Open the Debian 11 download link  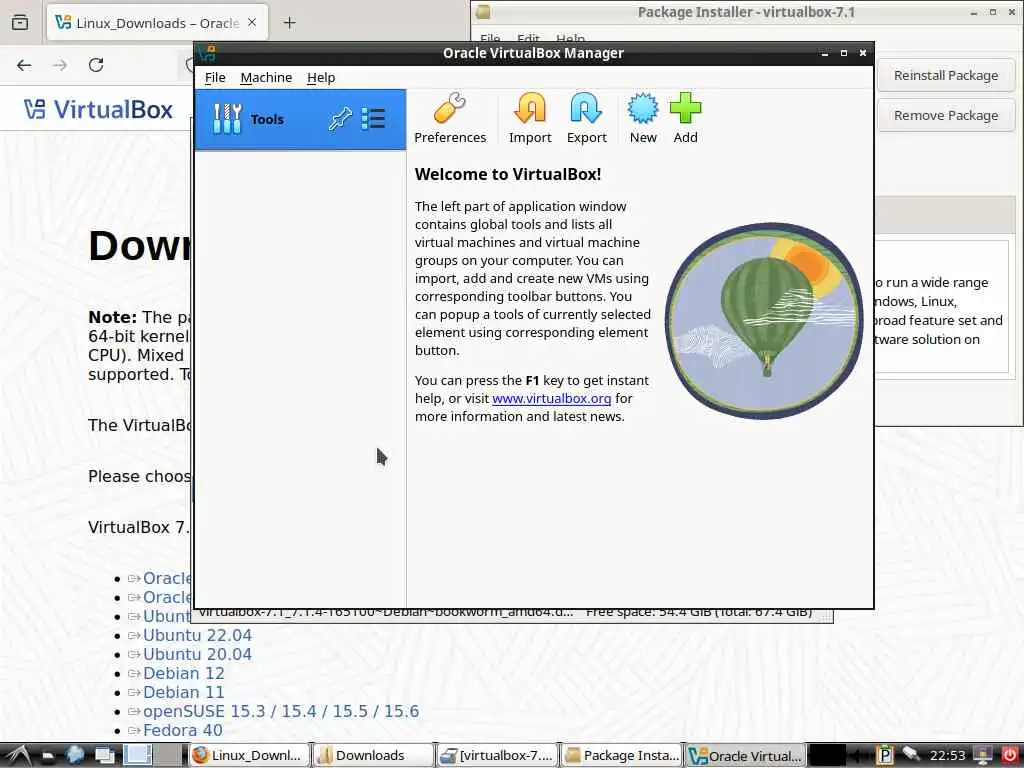pos(184,692)
